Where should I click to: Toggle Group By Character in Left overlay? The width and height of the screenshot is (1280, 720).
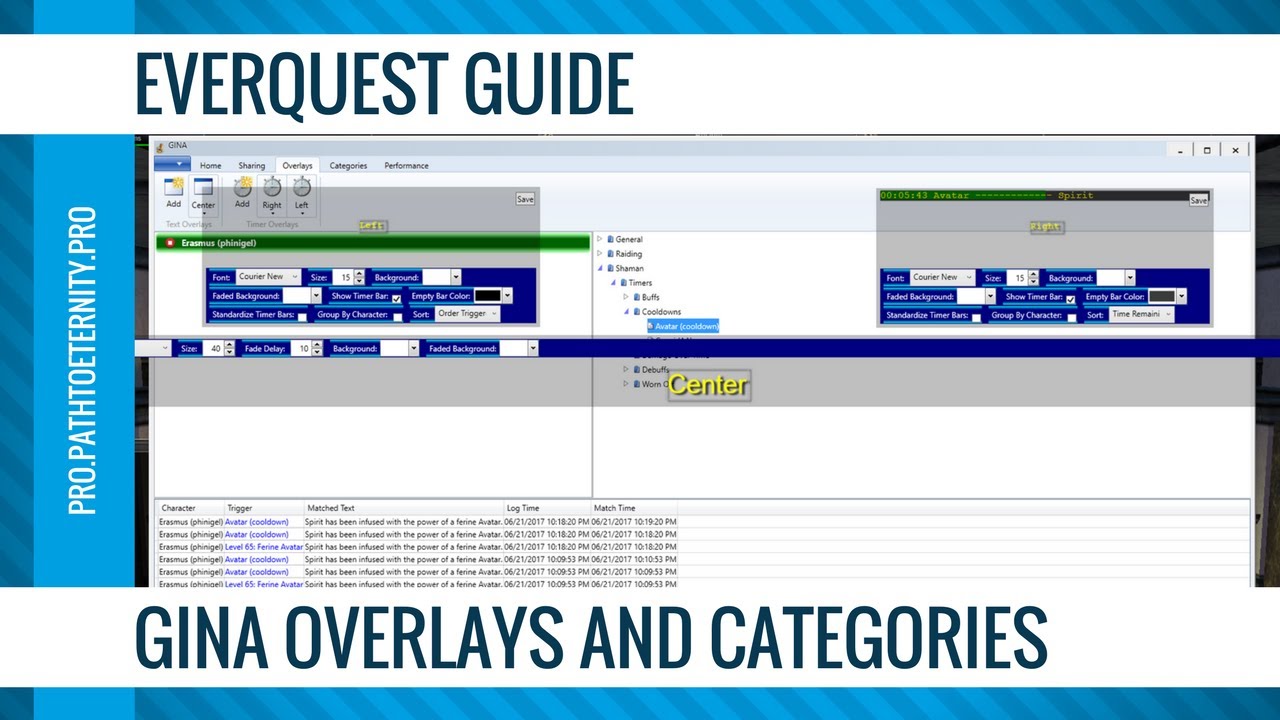click(398, 317)
